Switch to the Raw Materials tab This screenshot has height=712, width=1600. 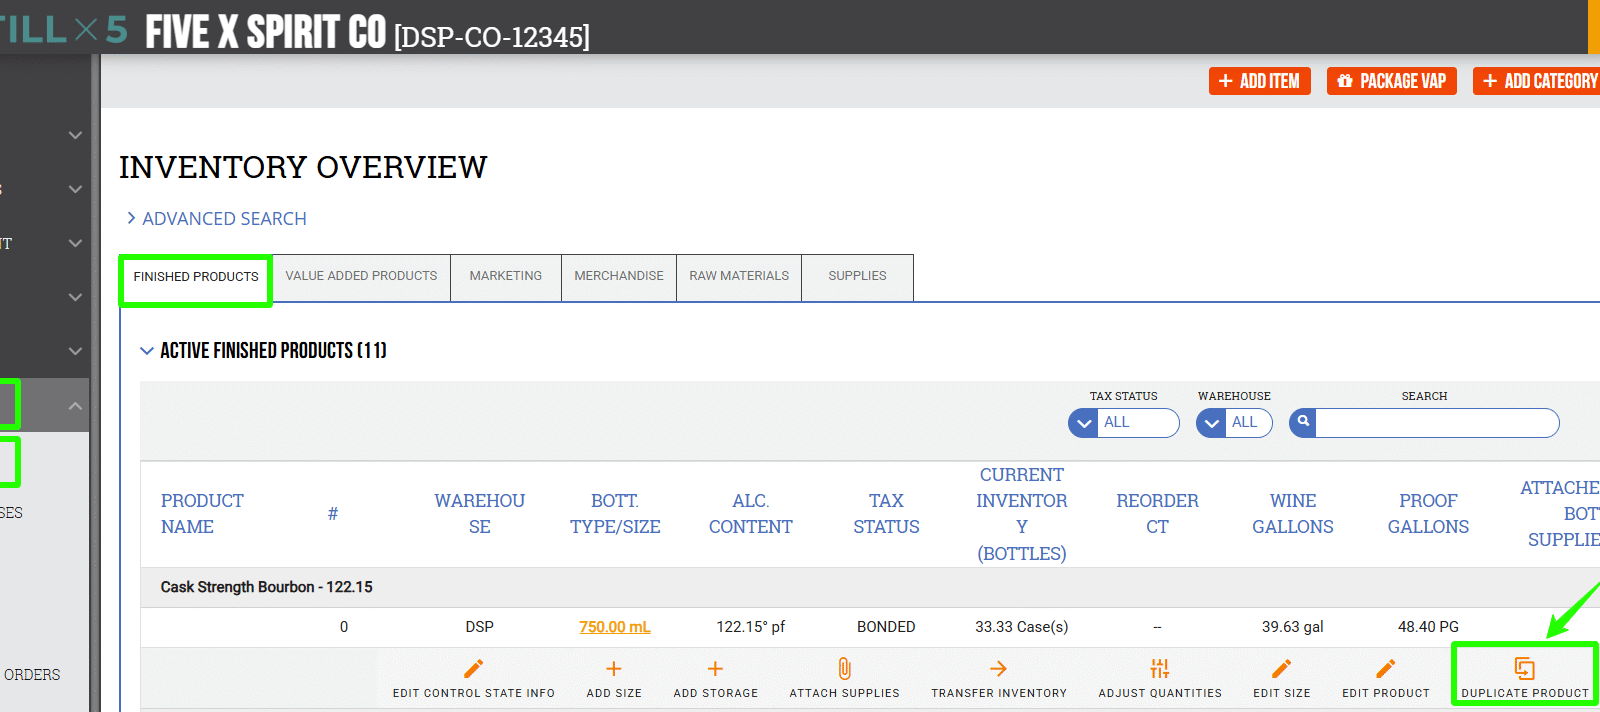click(x=739, y=276)
